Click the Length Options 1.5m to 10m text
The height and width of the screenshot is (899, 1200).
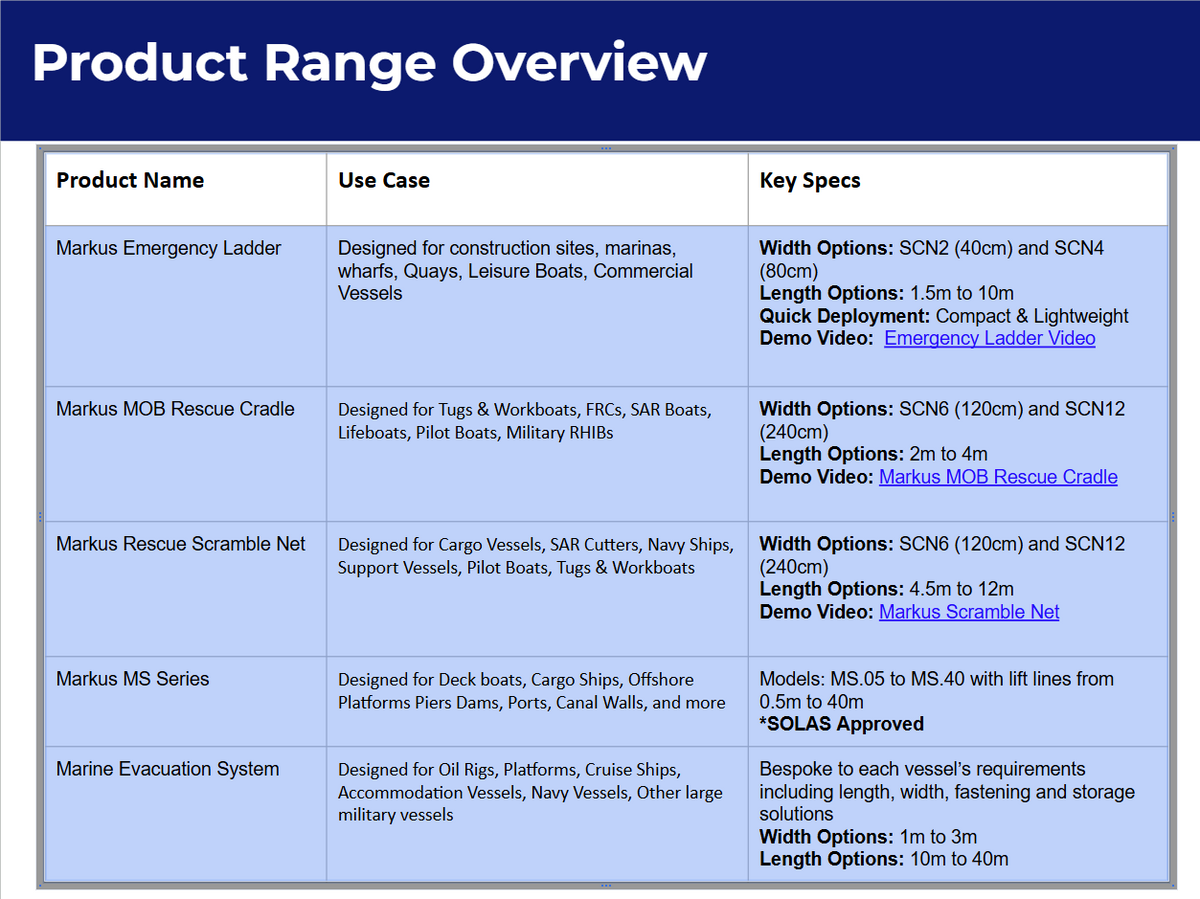[886, 293]
